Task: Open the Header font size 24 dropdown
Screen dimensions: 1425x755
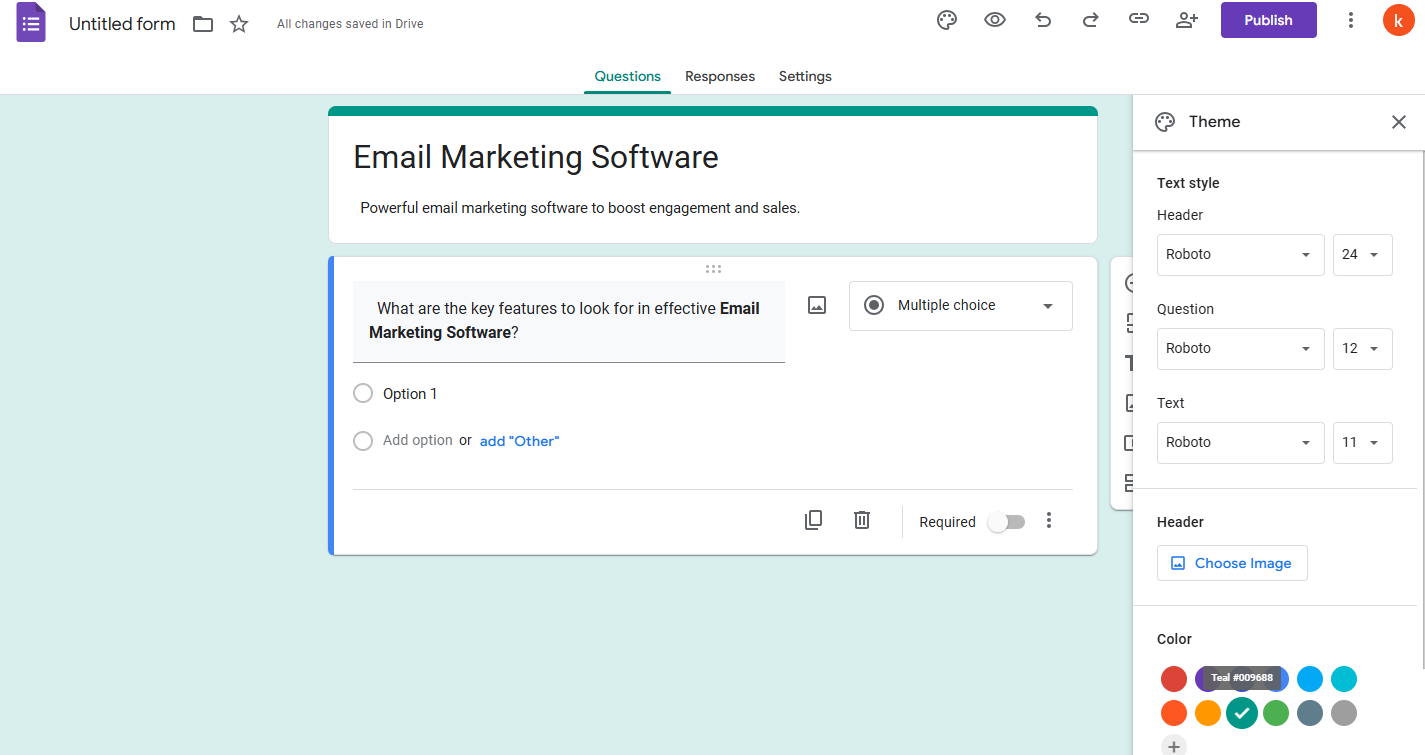Action: coord(1362,255)
